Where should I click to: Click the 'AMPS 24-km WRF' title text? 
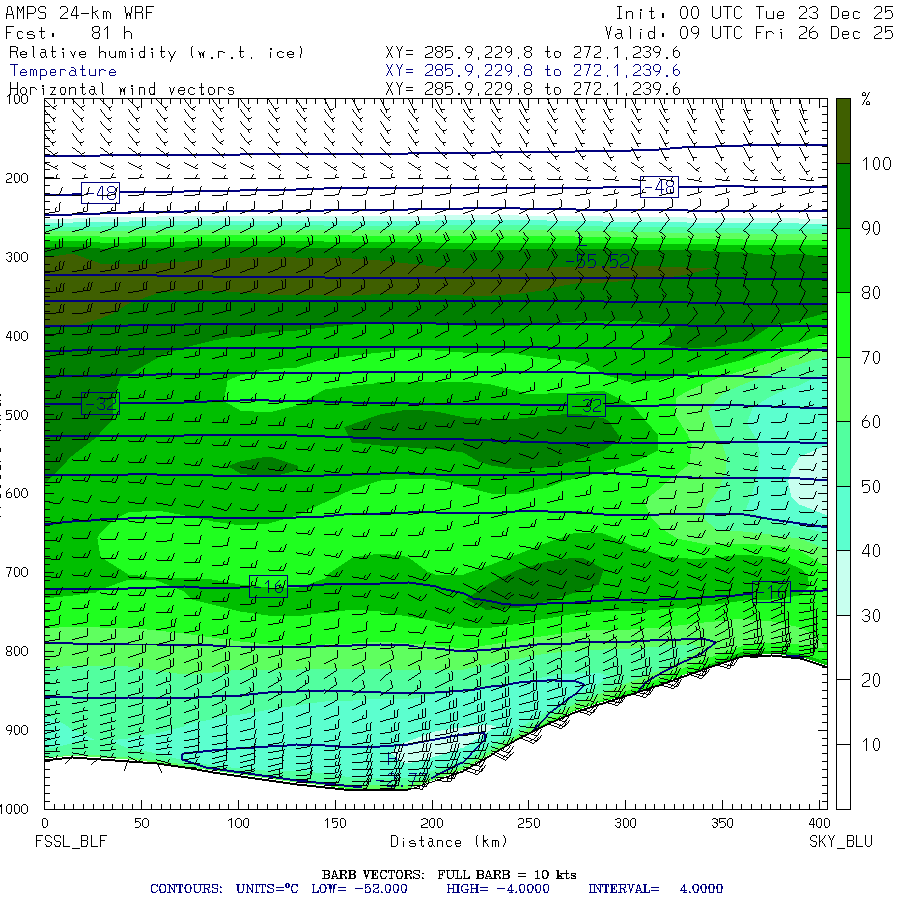click(79, 13)
